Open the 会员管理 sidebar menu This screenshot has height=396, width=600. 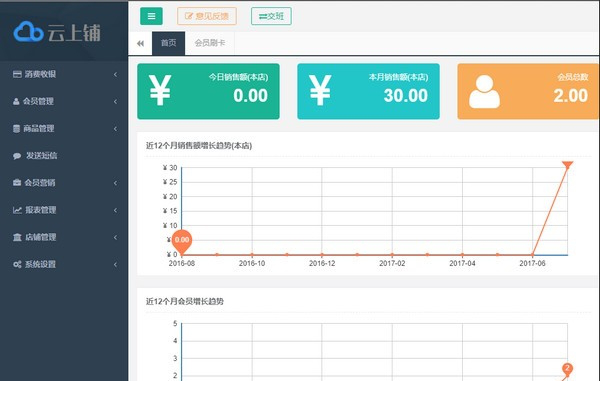[x=64, y=101]
